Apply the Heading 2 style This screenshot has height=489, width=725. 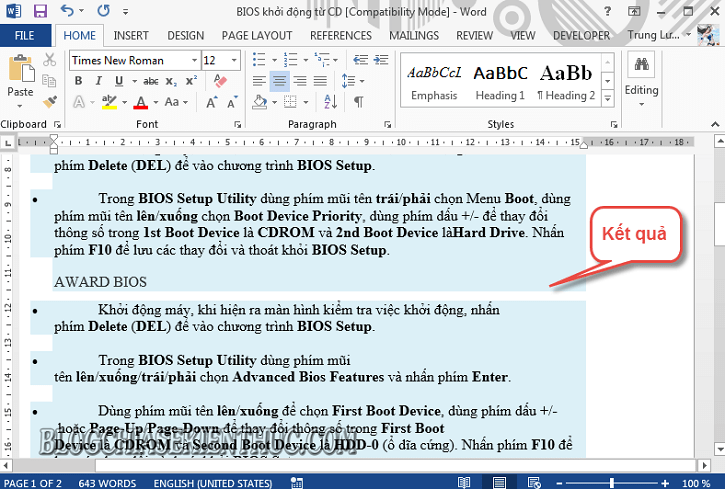tap(566, 82)
